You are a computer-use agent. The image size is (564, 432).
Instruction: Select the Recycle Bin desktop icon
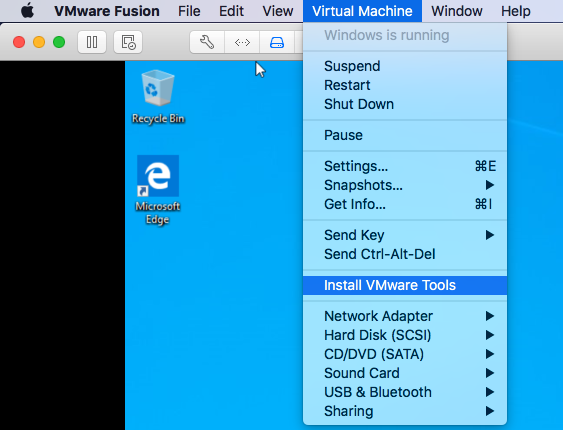158,97
